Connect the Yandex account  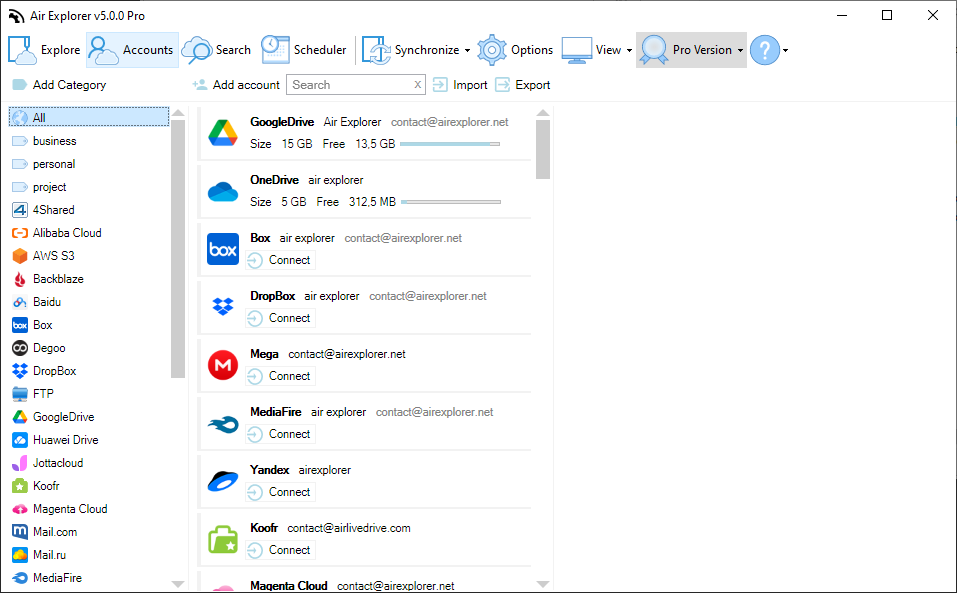[x=281, y=492]
